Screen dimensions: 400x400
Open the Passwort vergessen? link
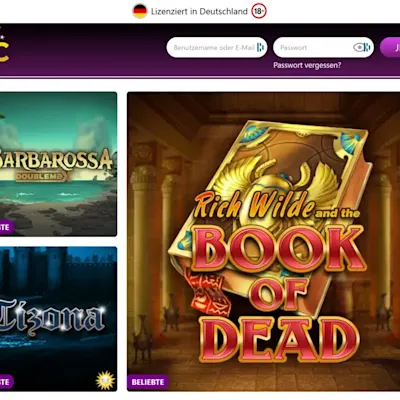point(307,65)
